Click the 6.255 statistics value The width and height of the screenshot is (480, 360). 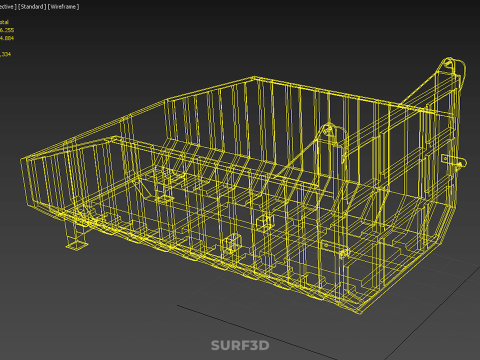(7, 30)
